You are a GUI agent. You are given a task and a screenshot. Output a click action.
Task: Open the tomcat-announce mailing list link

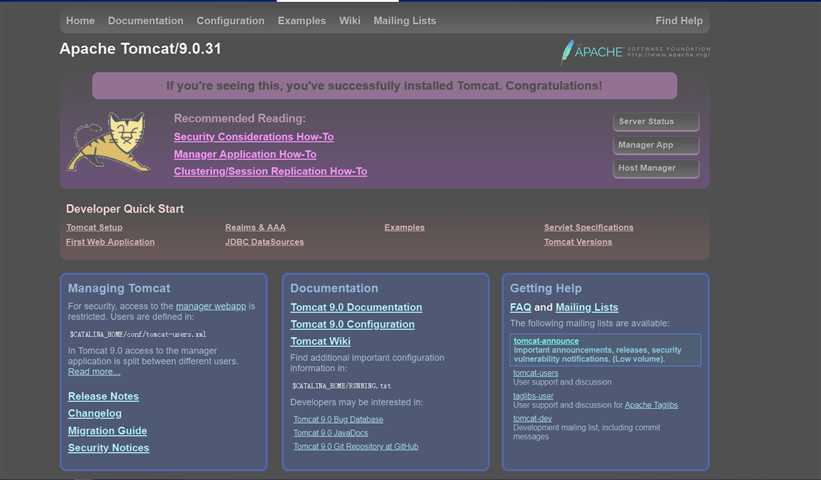pyautogui.click(x=546, y=341)
